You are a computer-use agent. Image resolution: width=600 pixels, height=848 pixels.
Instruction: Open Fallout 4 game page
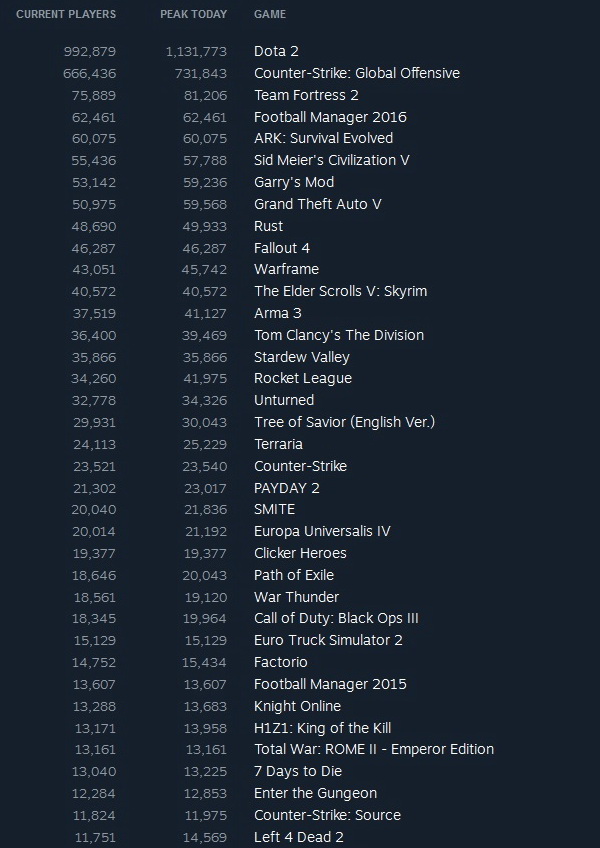coord(282,248)
